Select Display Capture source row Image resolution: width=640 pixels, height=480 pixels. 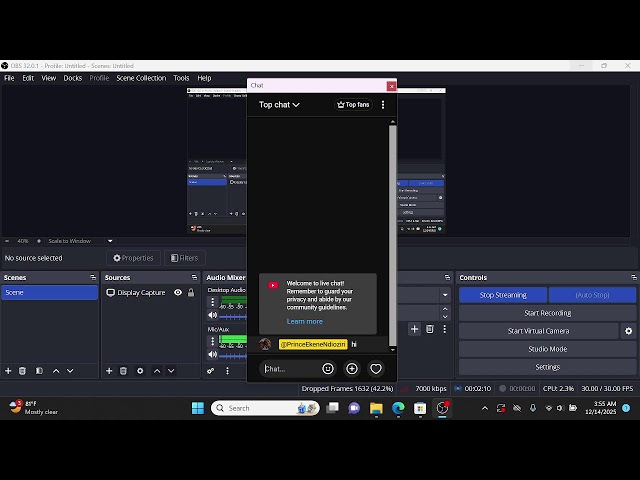point(150,292)
